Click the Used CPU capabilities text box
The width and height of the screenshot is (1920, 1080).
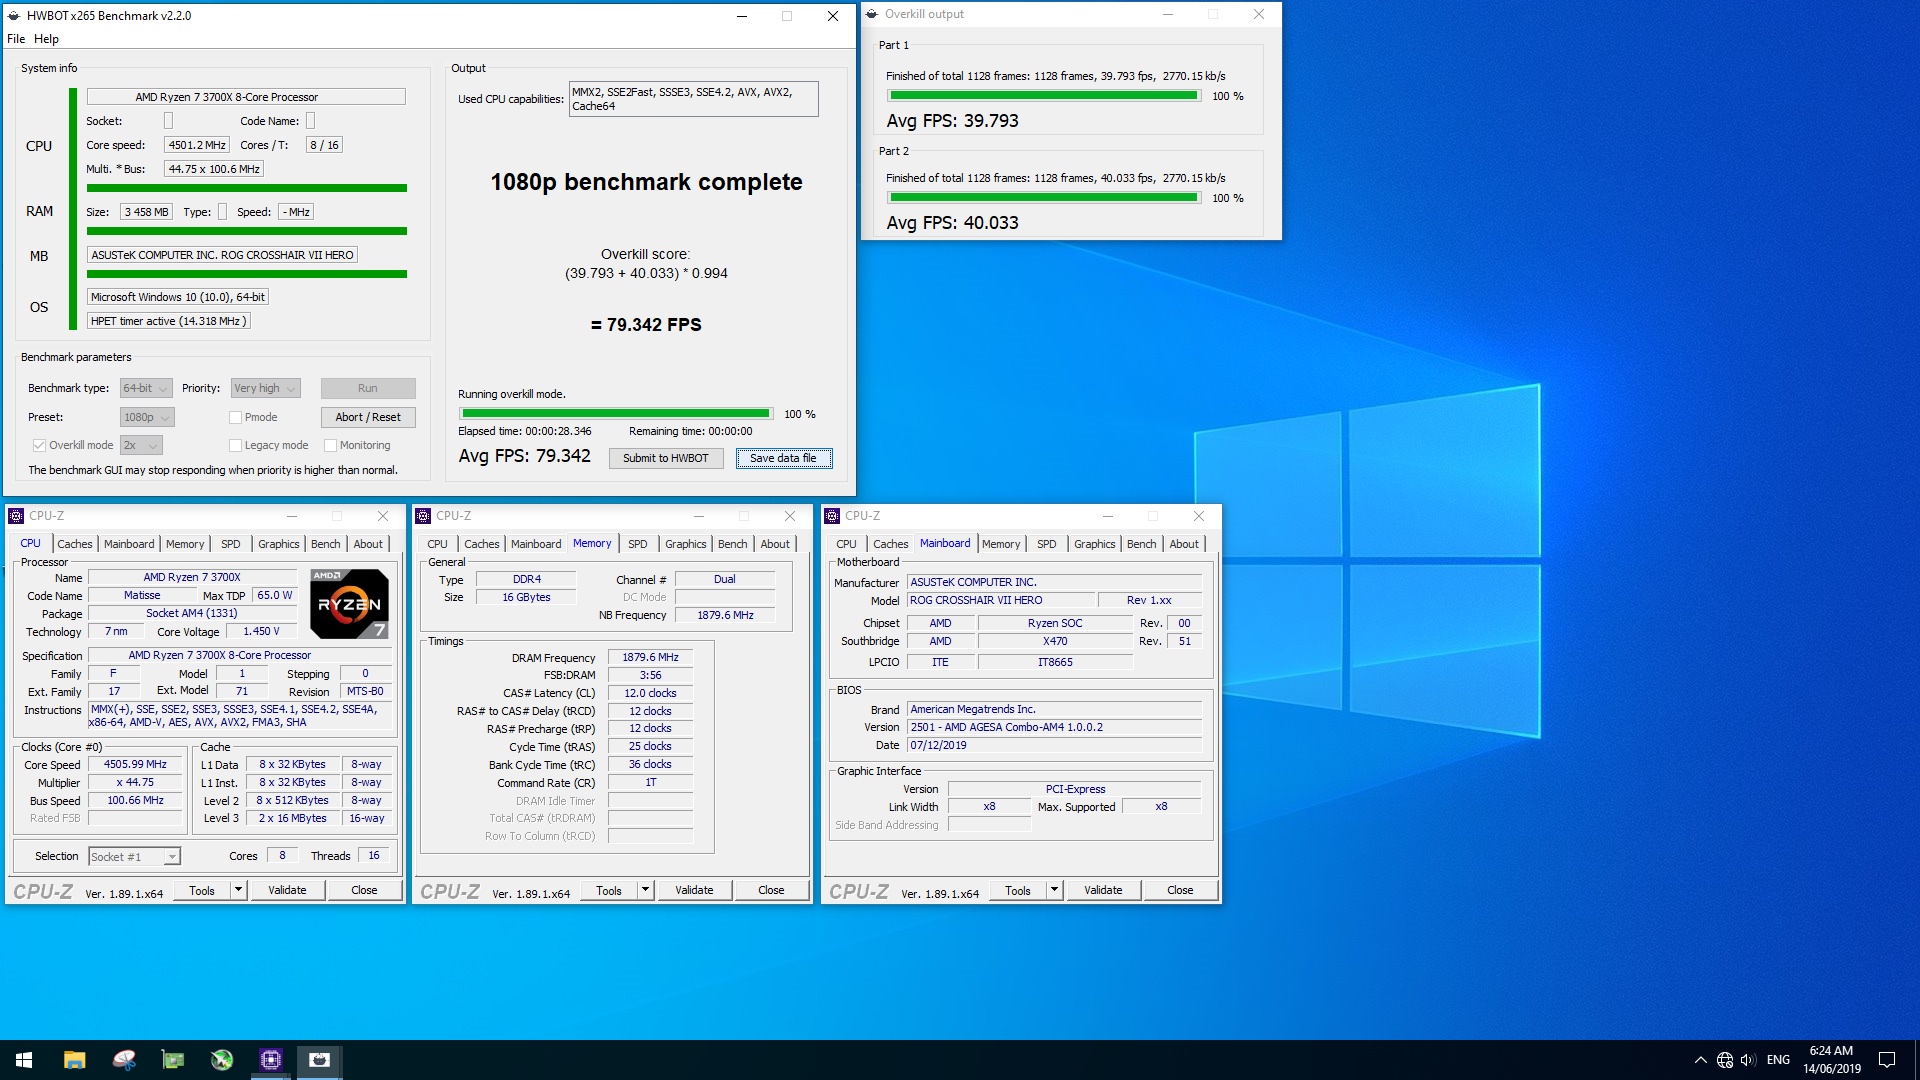(693, 99)
